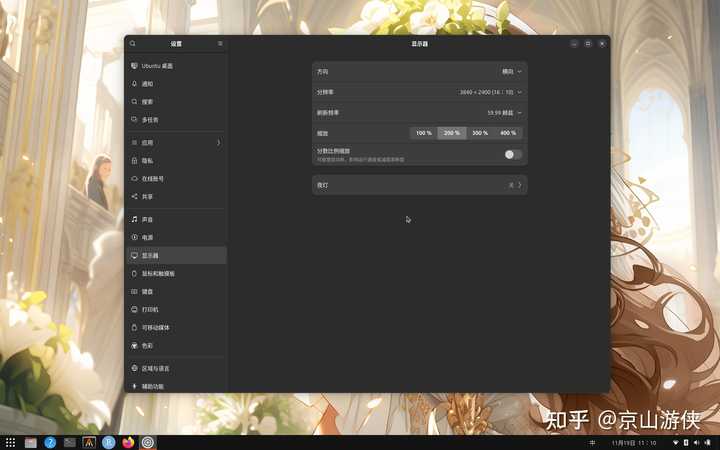Image resolution: width=720 pixels, height=450 pixels.
Task: Toggle the 分数比例缩放 fractional scaling switch
Action: click(x=513, y=155)
